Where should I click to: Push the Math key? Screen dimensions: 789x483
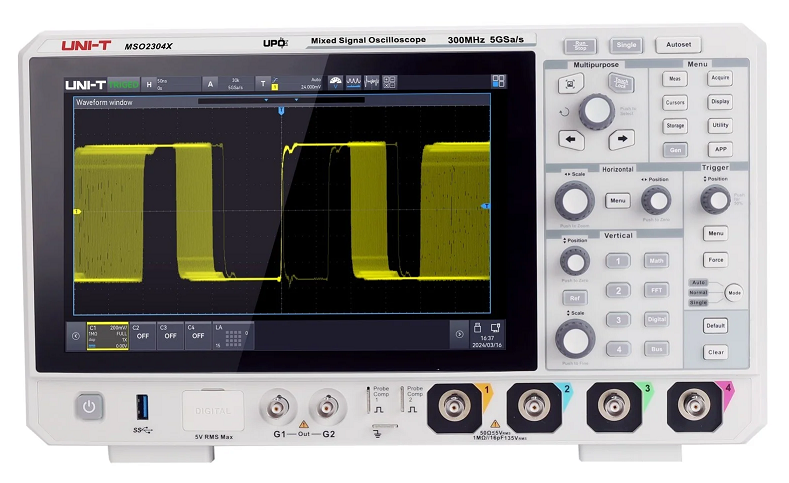tap(657, 261)
